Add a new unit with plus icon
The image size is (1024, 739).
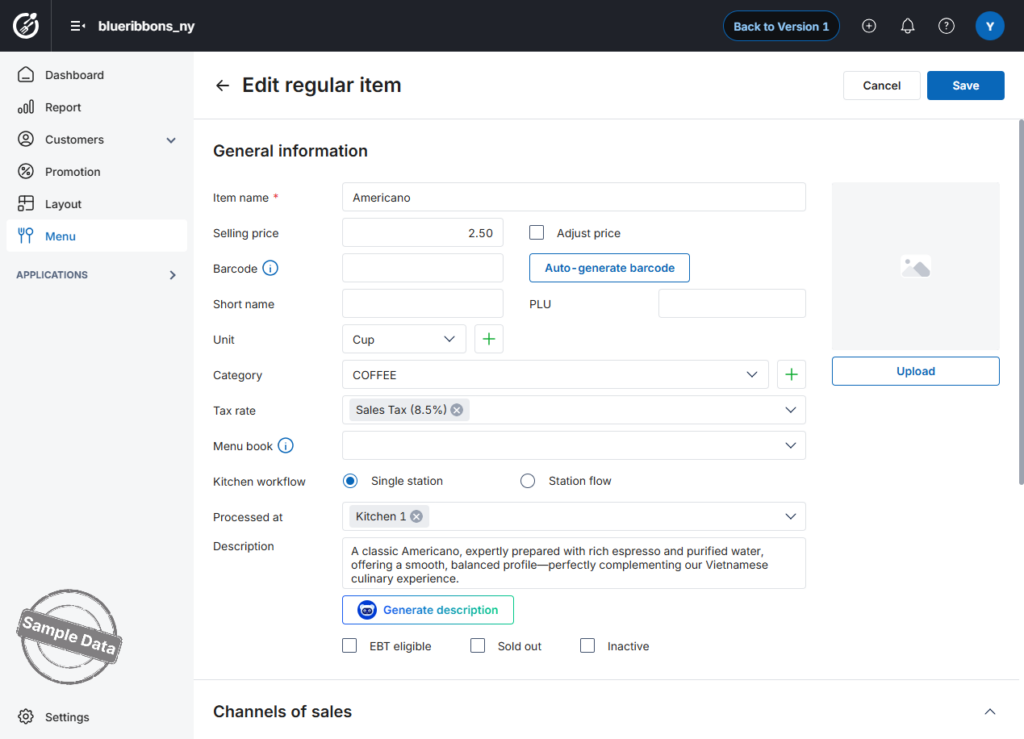488,339
